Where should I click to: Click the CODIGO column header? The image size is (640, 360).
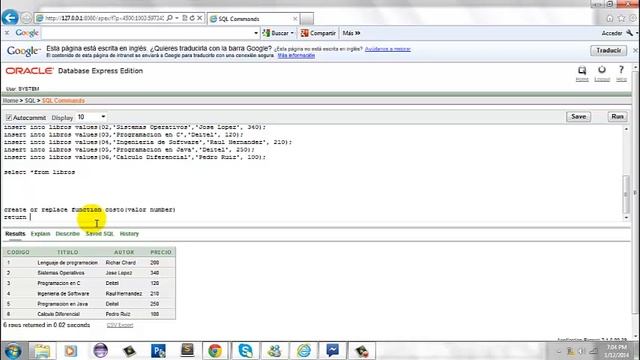point(18,252)
